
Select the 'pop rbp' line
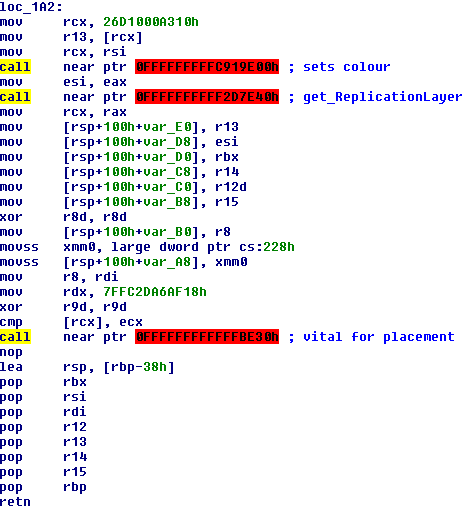[x=43, y=487]
